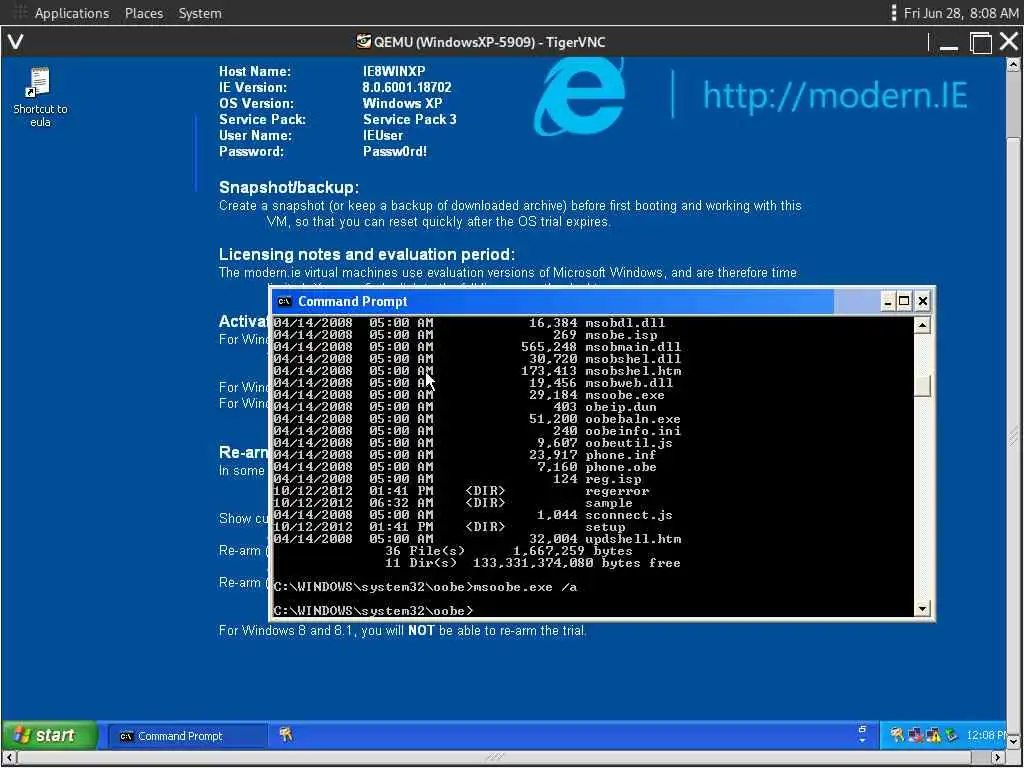The width and height of the screenshot is (1024, 768).
Task: Click the msobdl.dll entry in the listing
Action: click(x=624, y=323)
